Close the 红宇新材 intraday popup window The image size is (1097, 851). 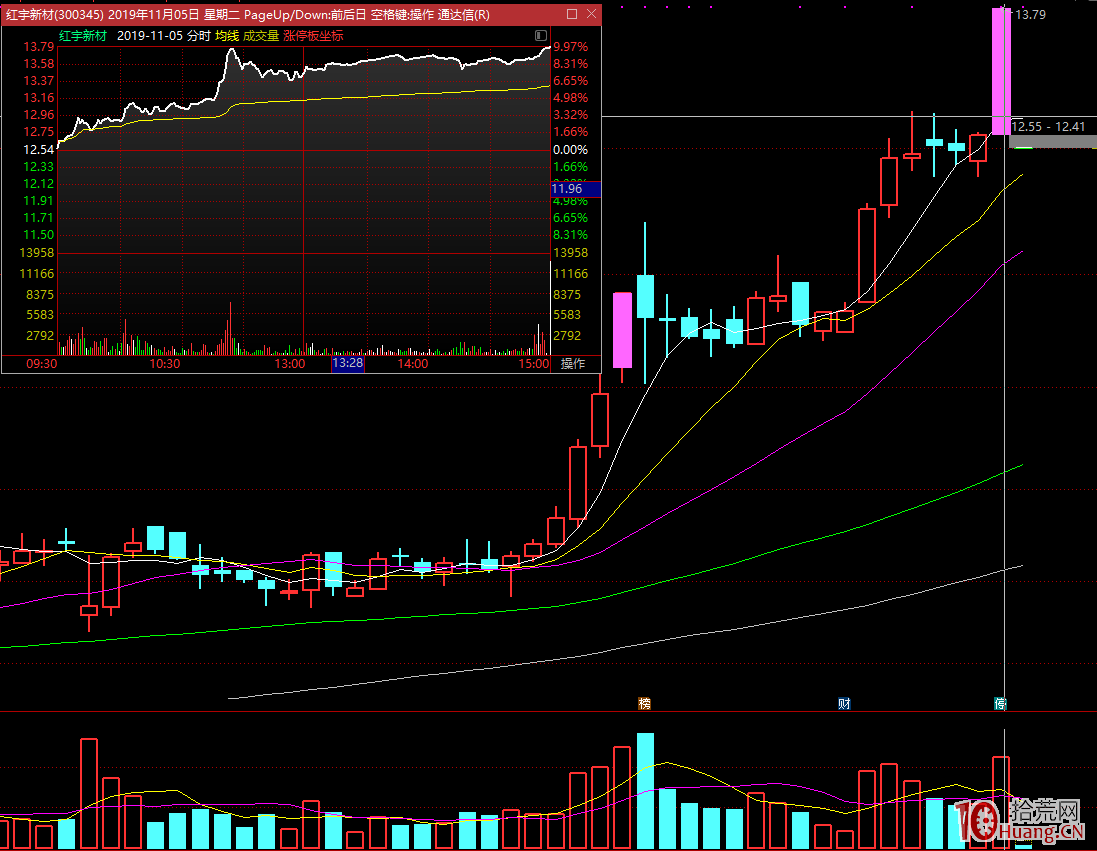(x=591, y=14)
